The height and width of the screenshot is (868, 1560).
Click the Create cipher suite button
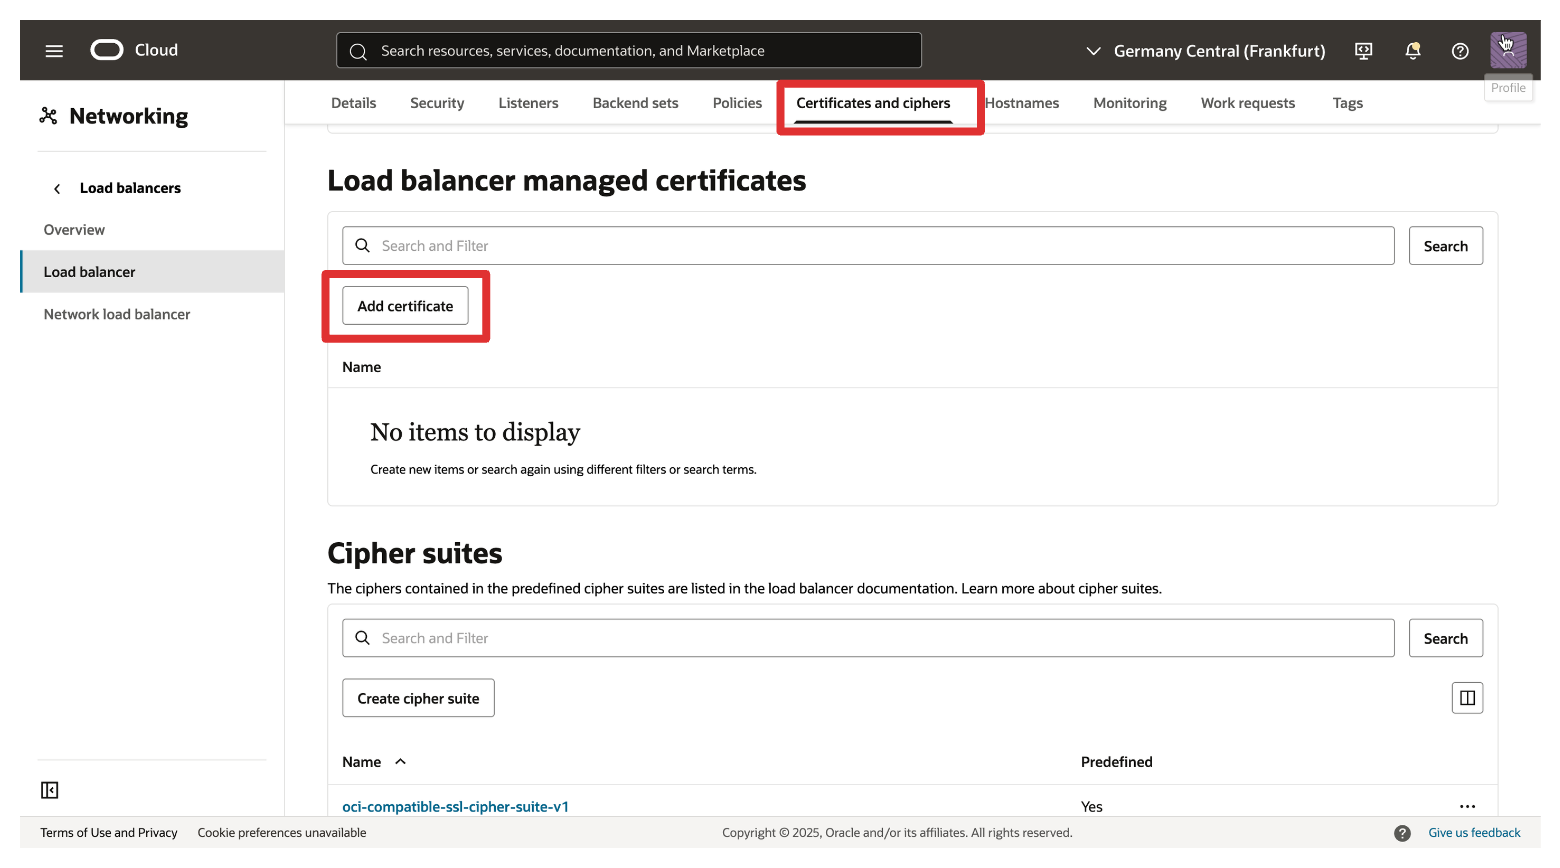click(x=418, y=698)
